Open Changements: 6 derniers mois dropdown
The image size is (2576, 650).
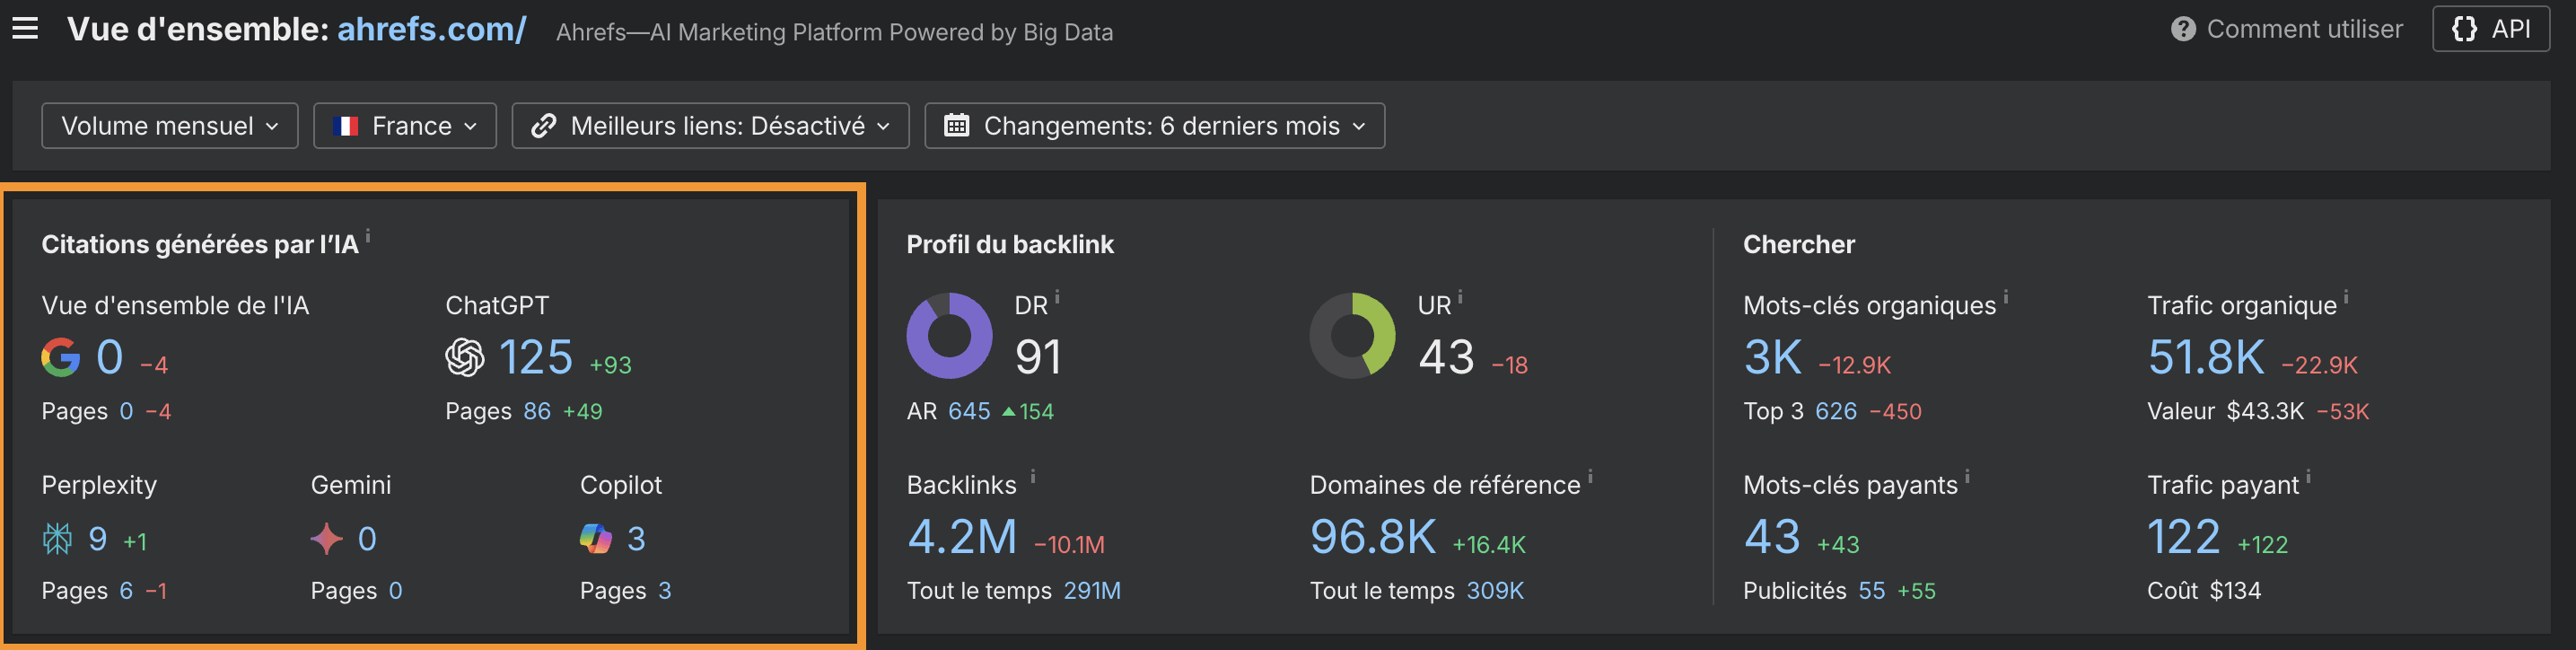pos(1154,126)
